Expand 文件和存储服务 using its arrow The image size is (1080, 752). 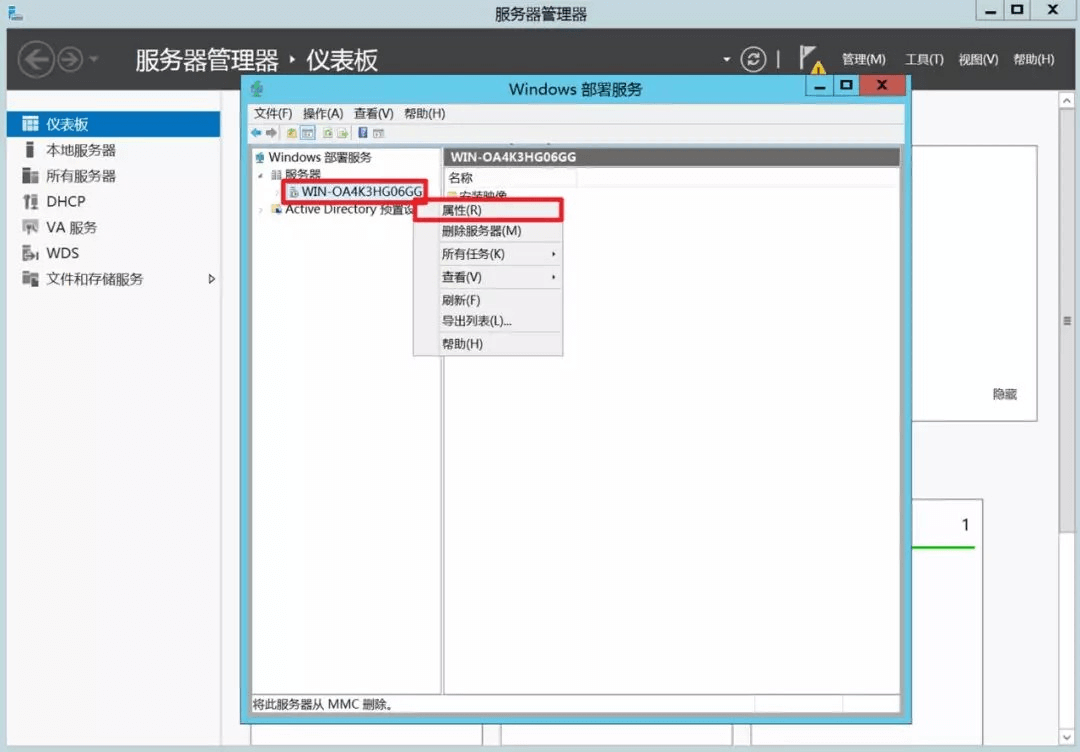tap(211, 279)
